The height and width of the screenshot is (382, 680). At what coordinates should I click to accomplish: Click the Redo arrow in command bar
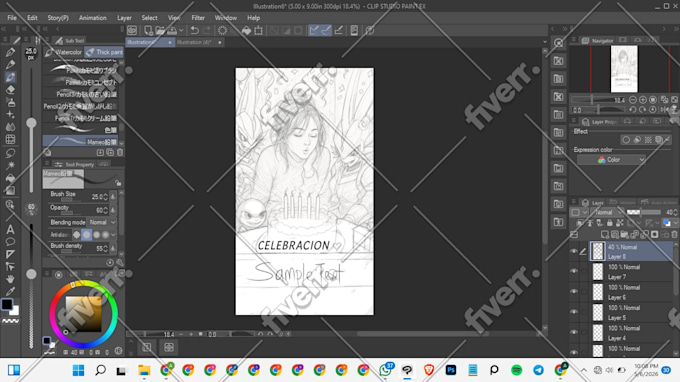click(x=207, y=30)
